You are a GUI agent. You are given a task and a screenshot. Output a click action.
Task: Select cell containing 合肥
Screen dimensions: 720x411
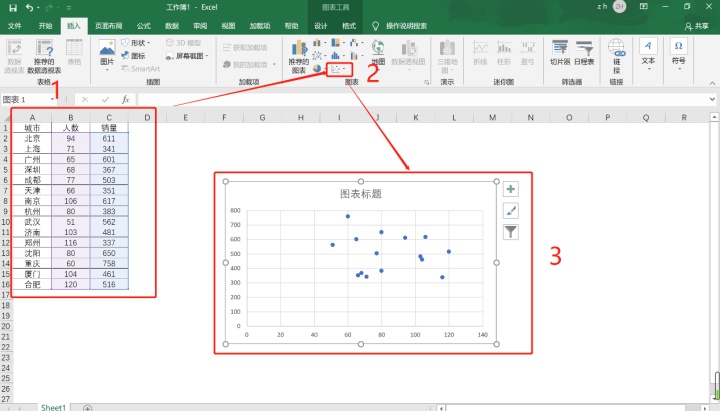(32, 284)
